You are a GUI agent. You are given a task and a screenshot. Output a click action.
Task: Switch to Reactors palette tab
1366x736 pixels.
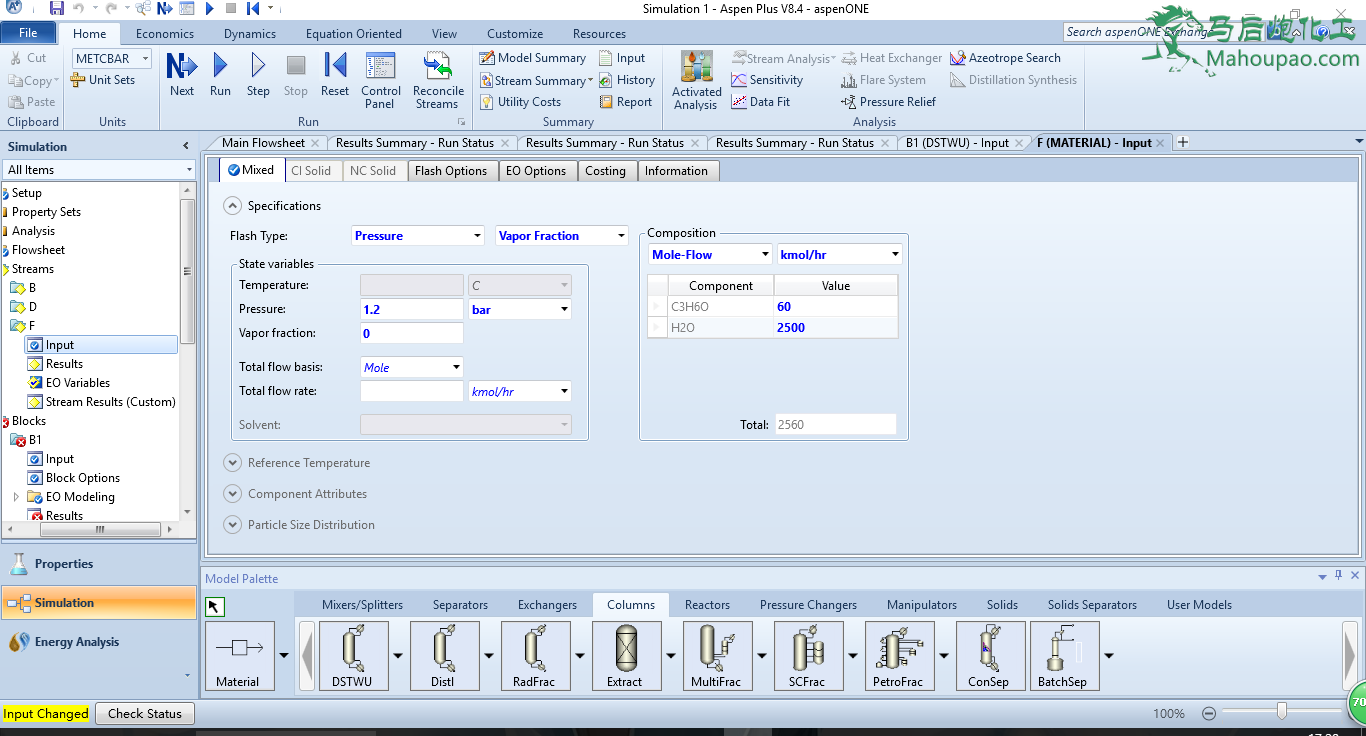[x=707, y=605]
